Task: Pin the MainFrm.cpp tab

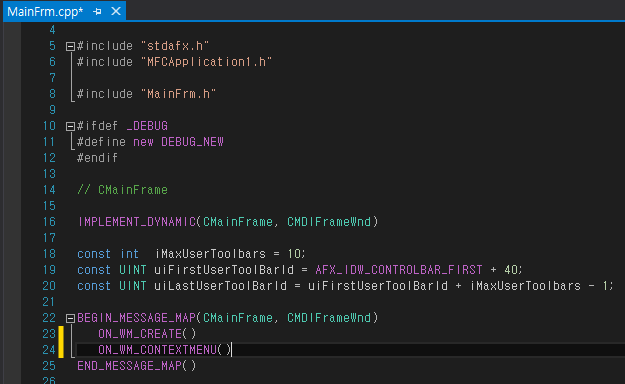Action: pyautogui.click(x=97, y=12)
